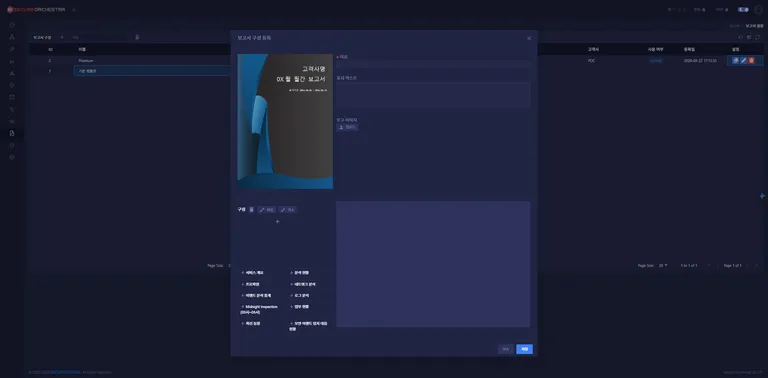Click the refresh icon above table right
This screenshot has width=768, height=378.
coord(757,38)
